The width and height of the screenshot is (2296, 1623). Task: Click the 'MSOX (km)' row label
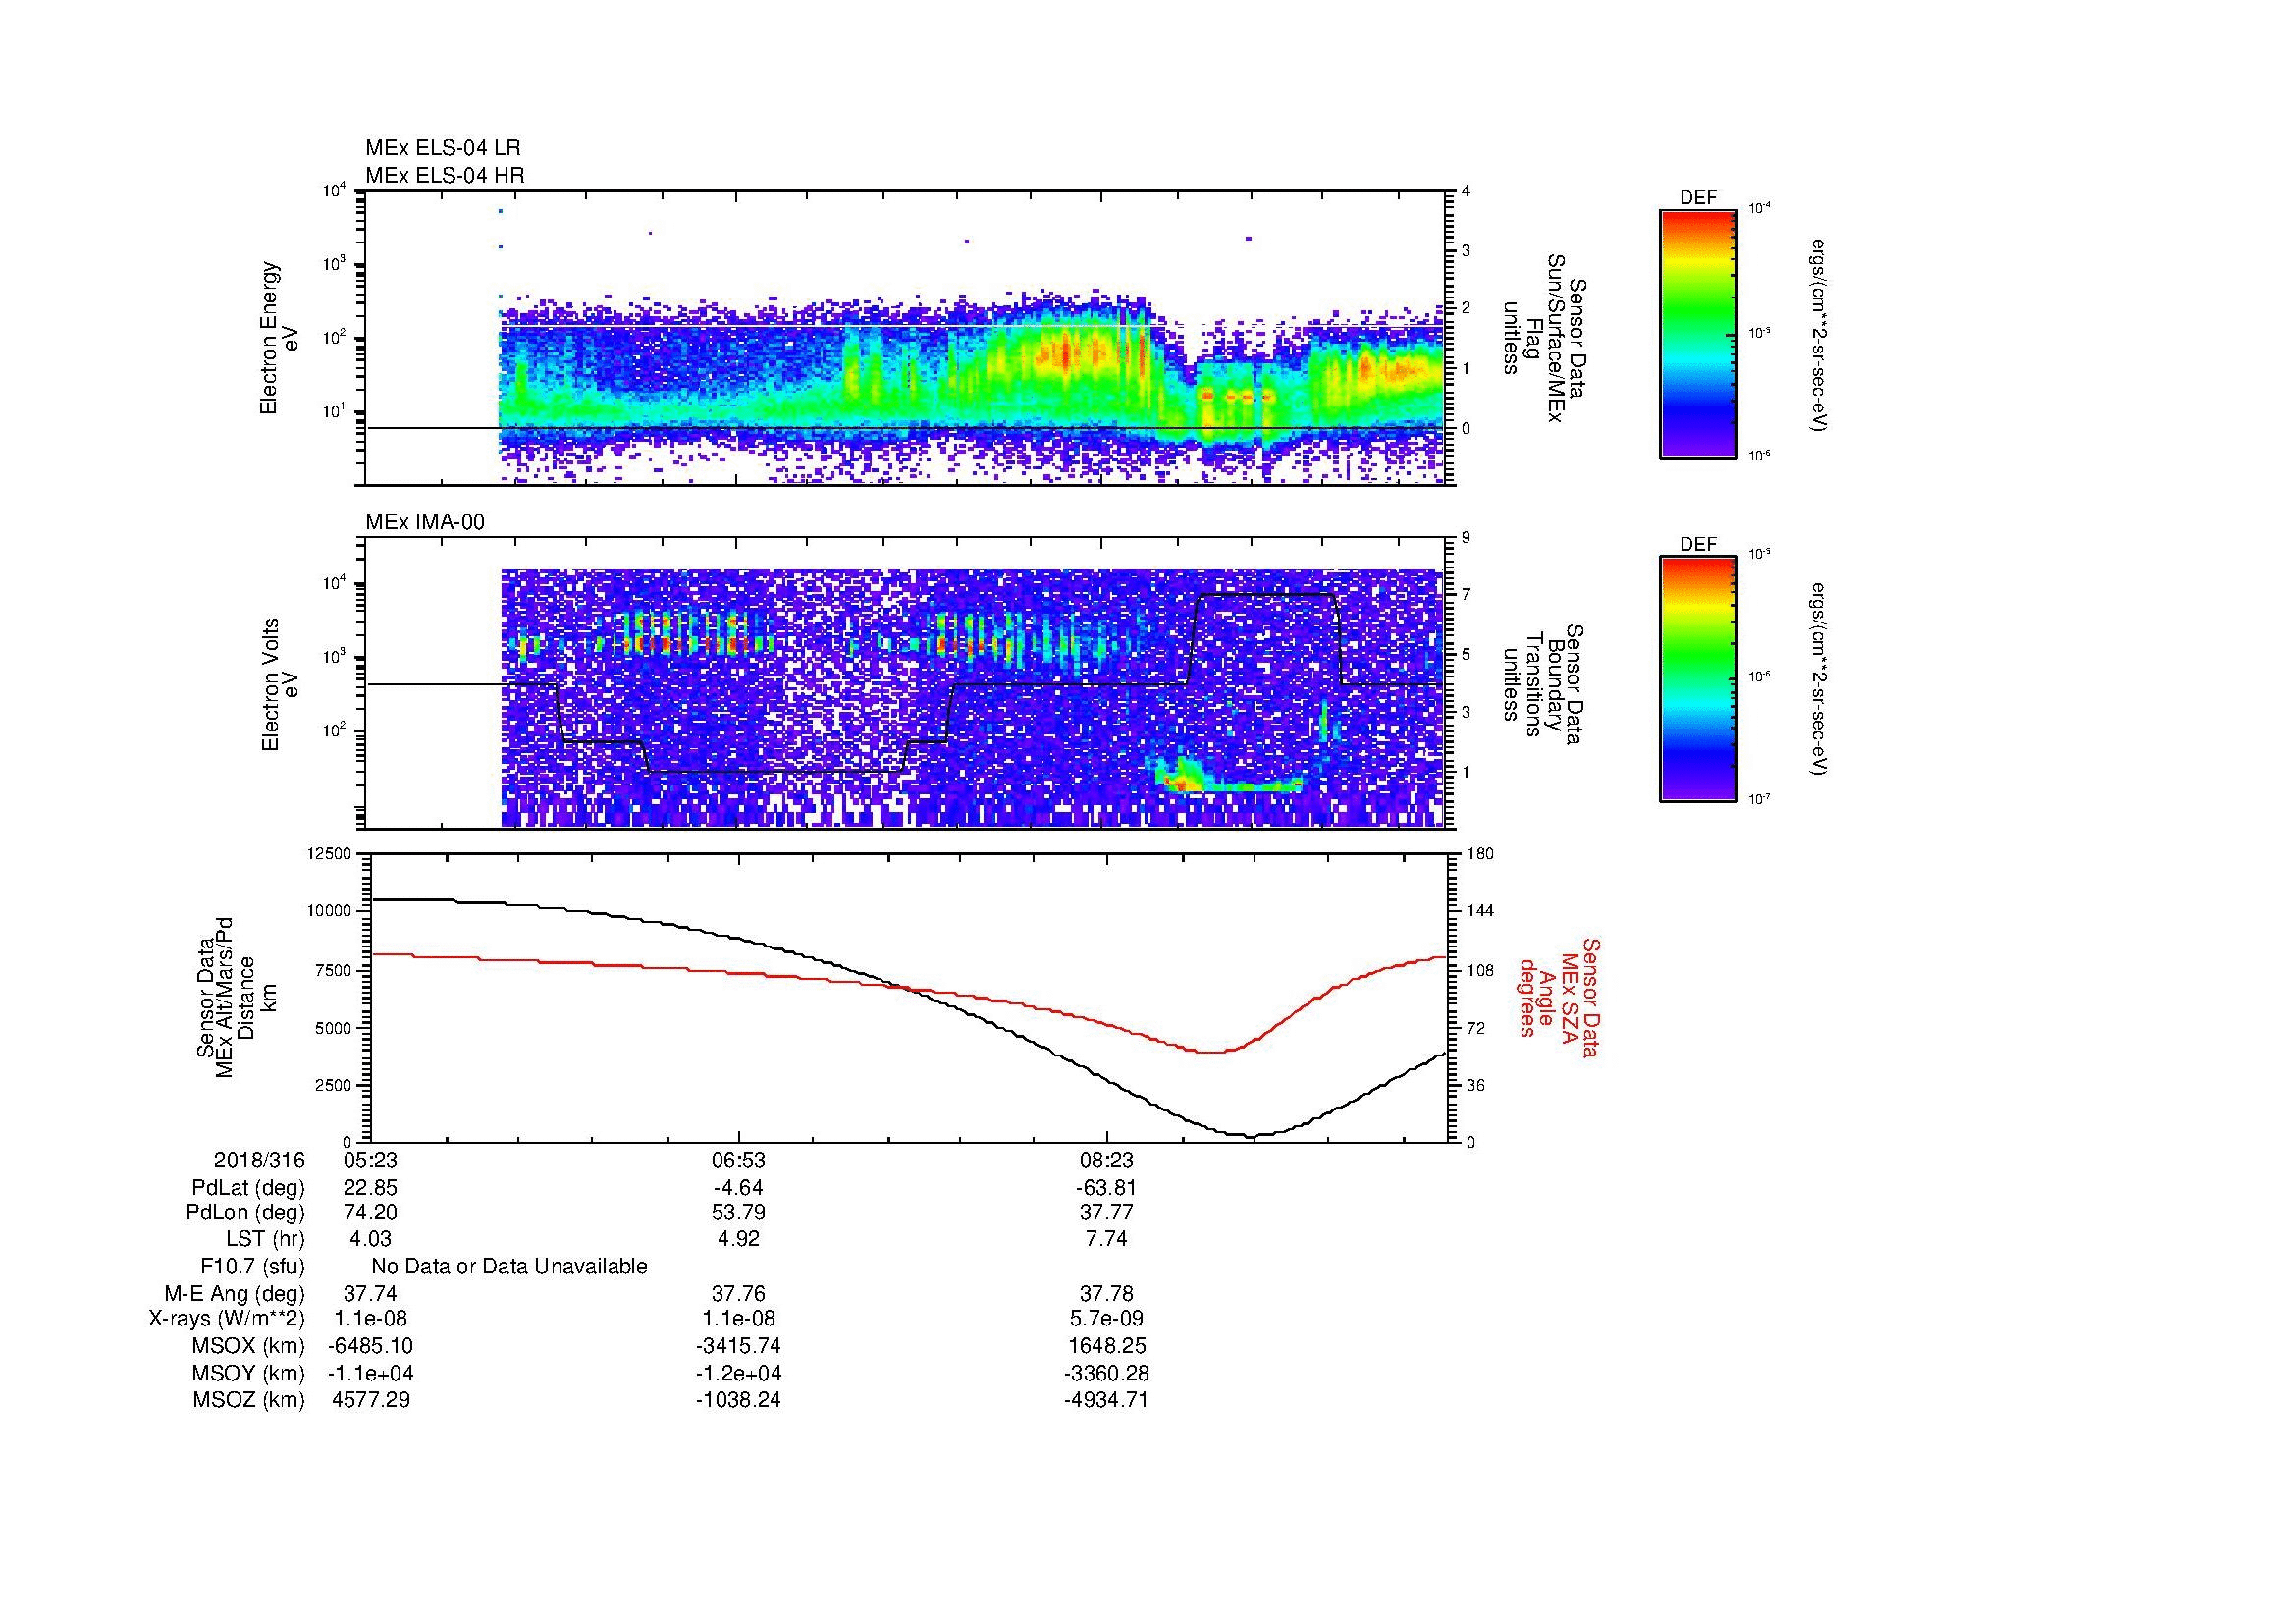(249, 1346)
